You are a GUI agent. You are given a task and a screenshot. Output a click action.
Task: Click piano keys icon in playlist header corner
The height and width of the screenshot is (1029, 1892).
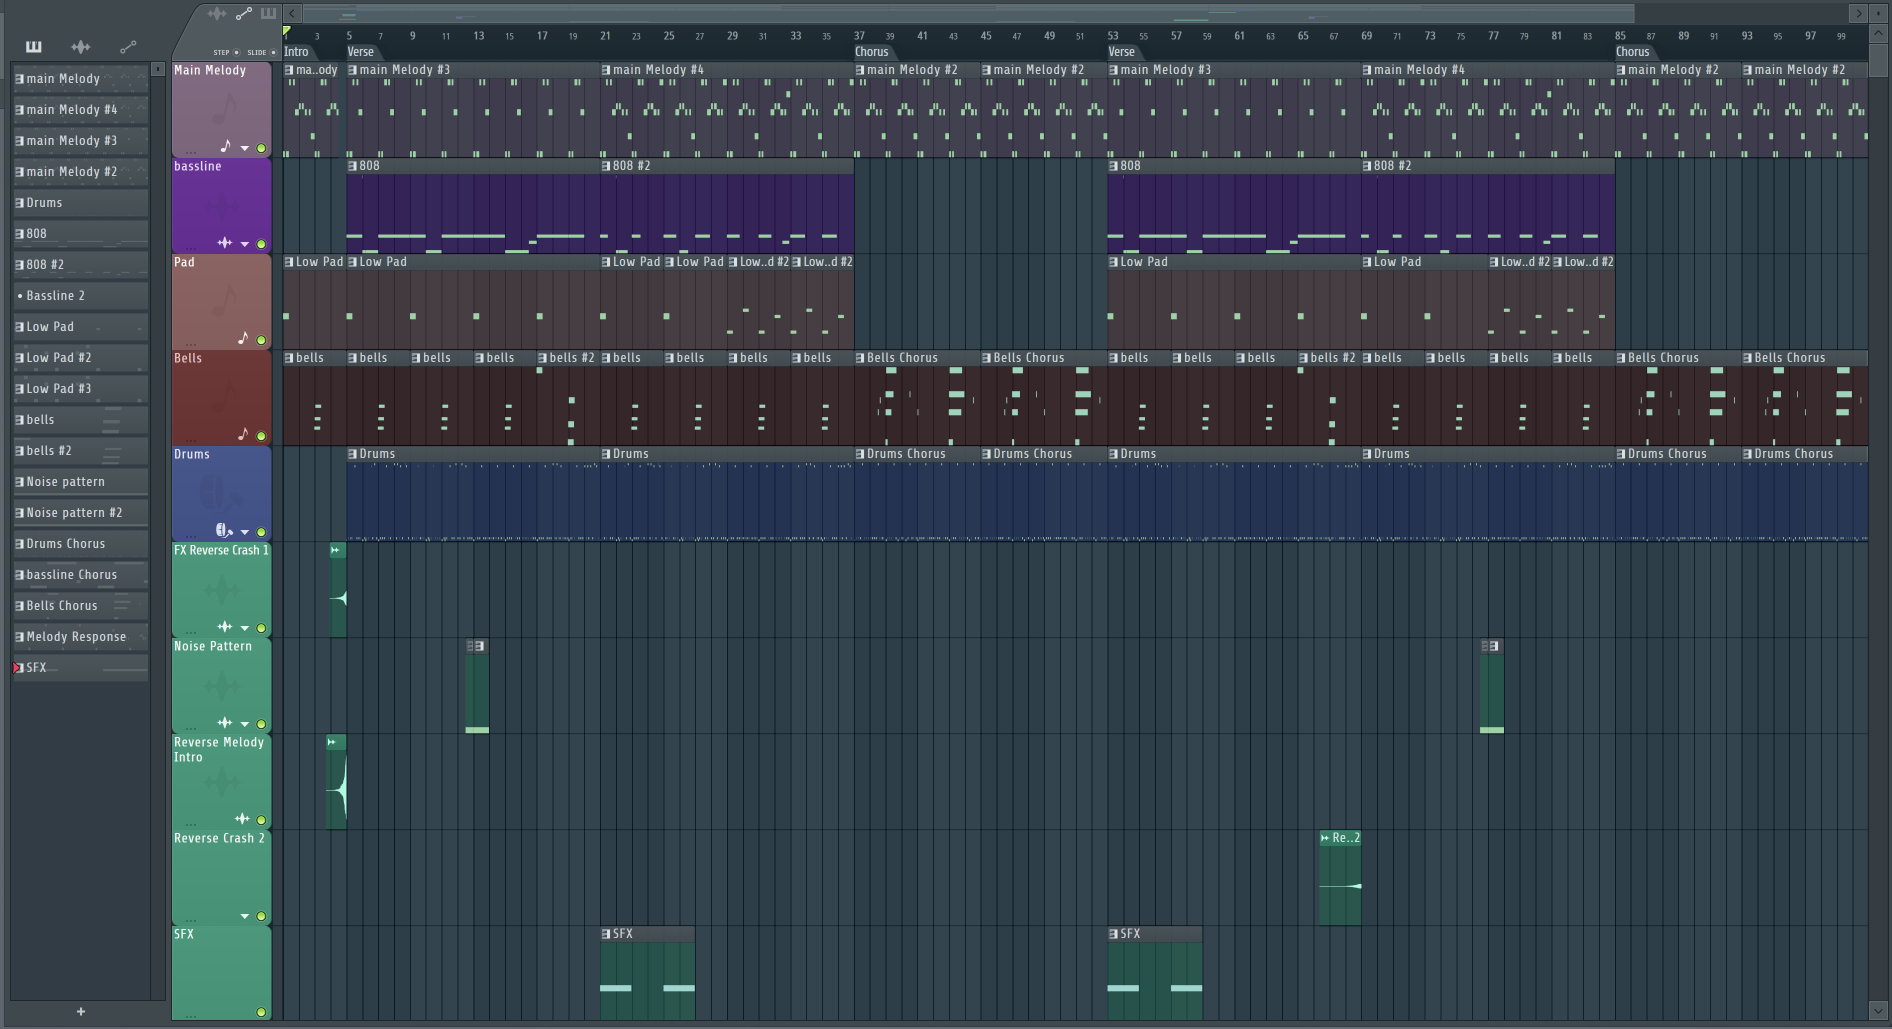tap(268, 13)
